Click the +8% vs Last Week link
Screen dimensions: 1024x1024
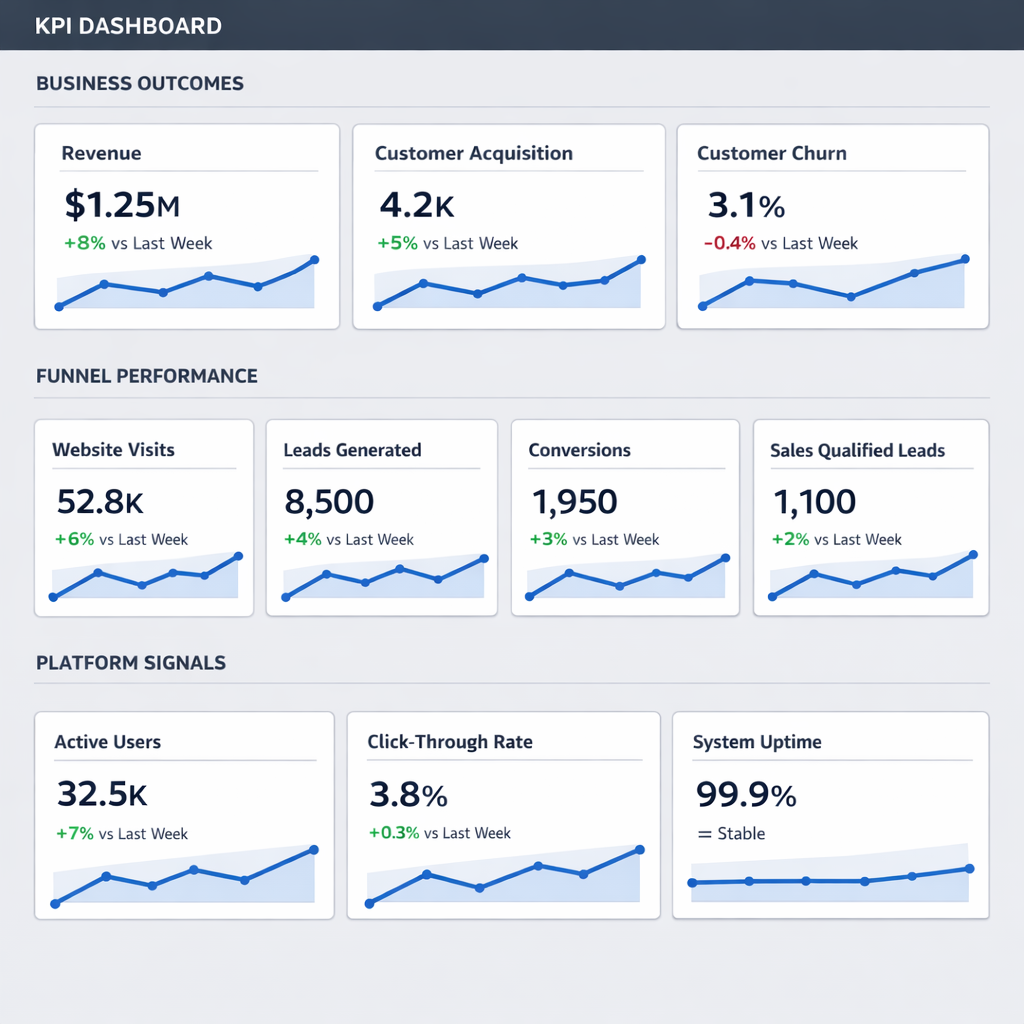[136, 243]
